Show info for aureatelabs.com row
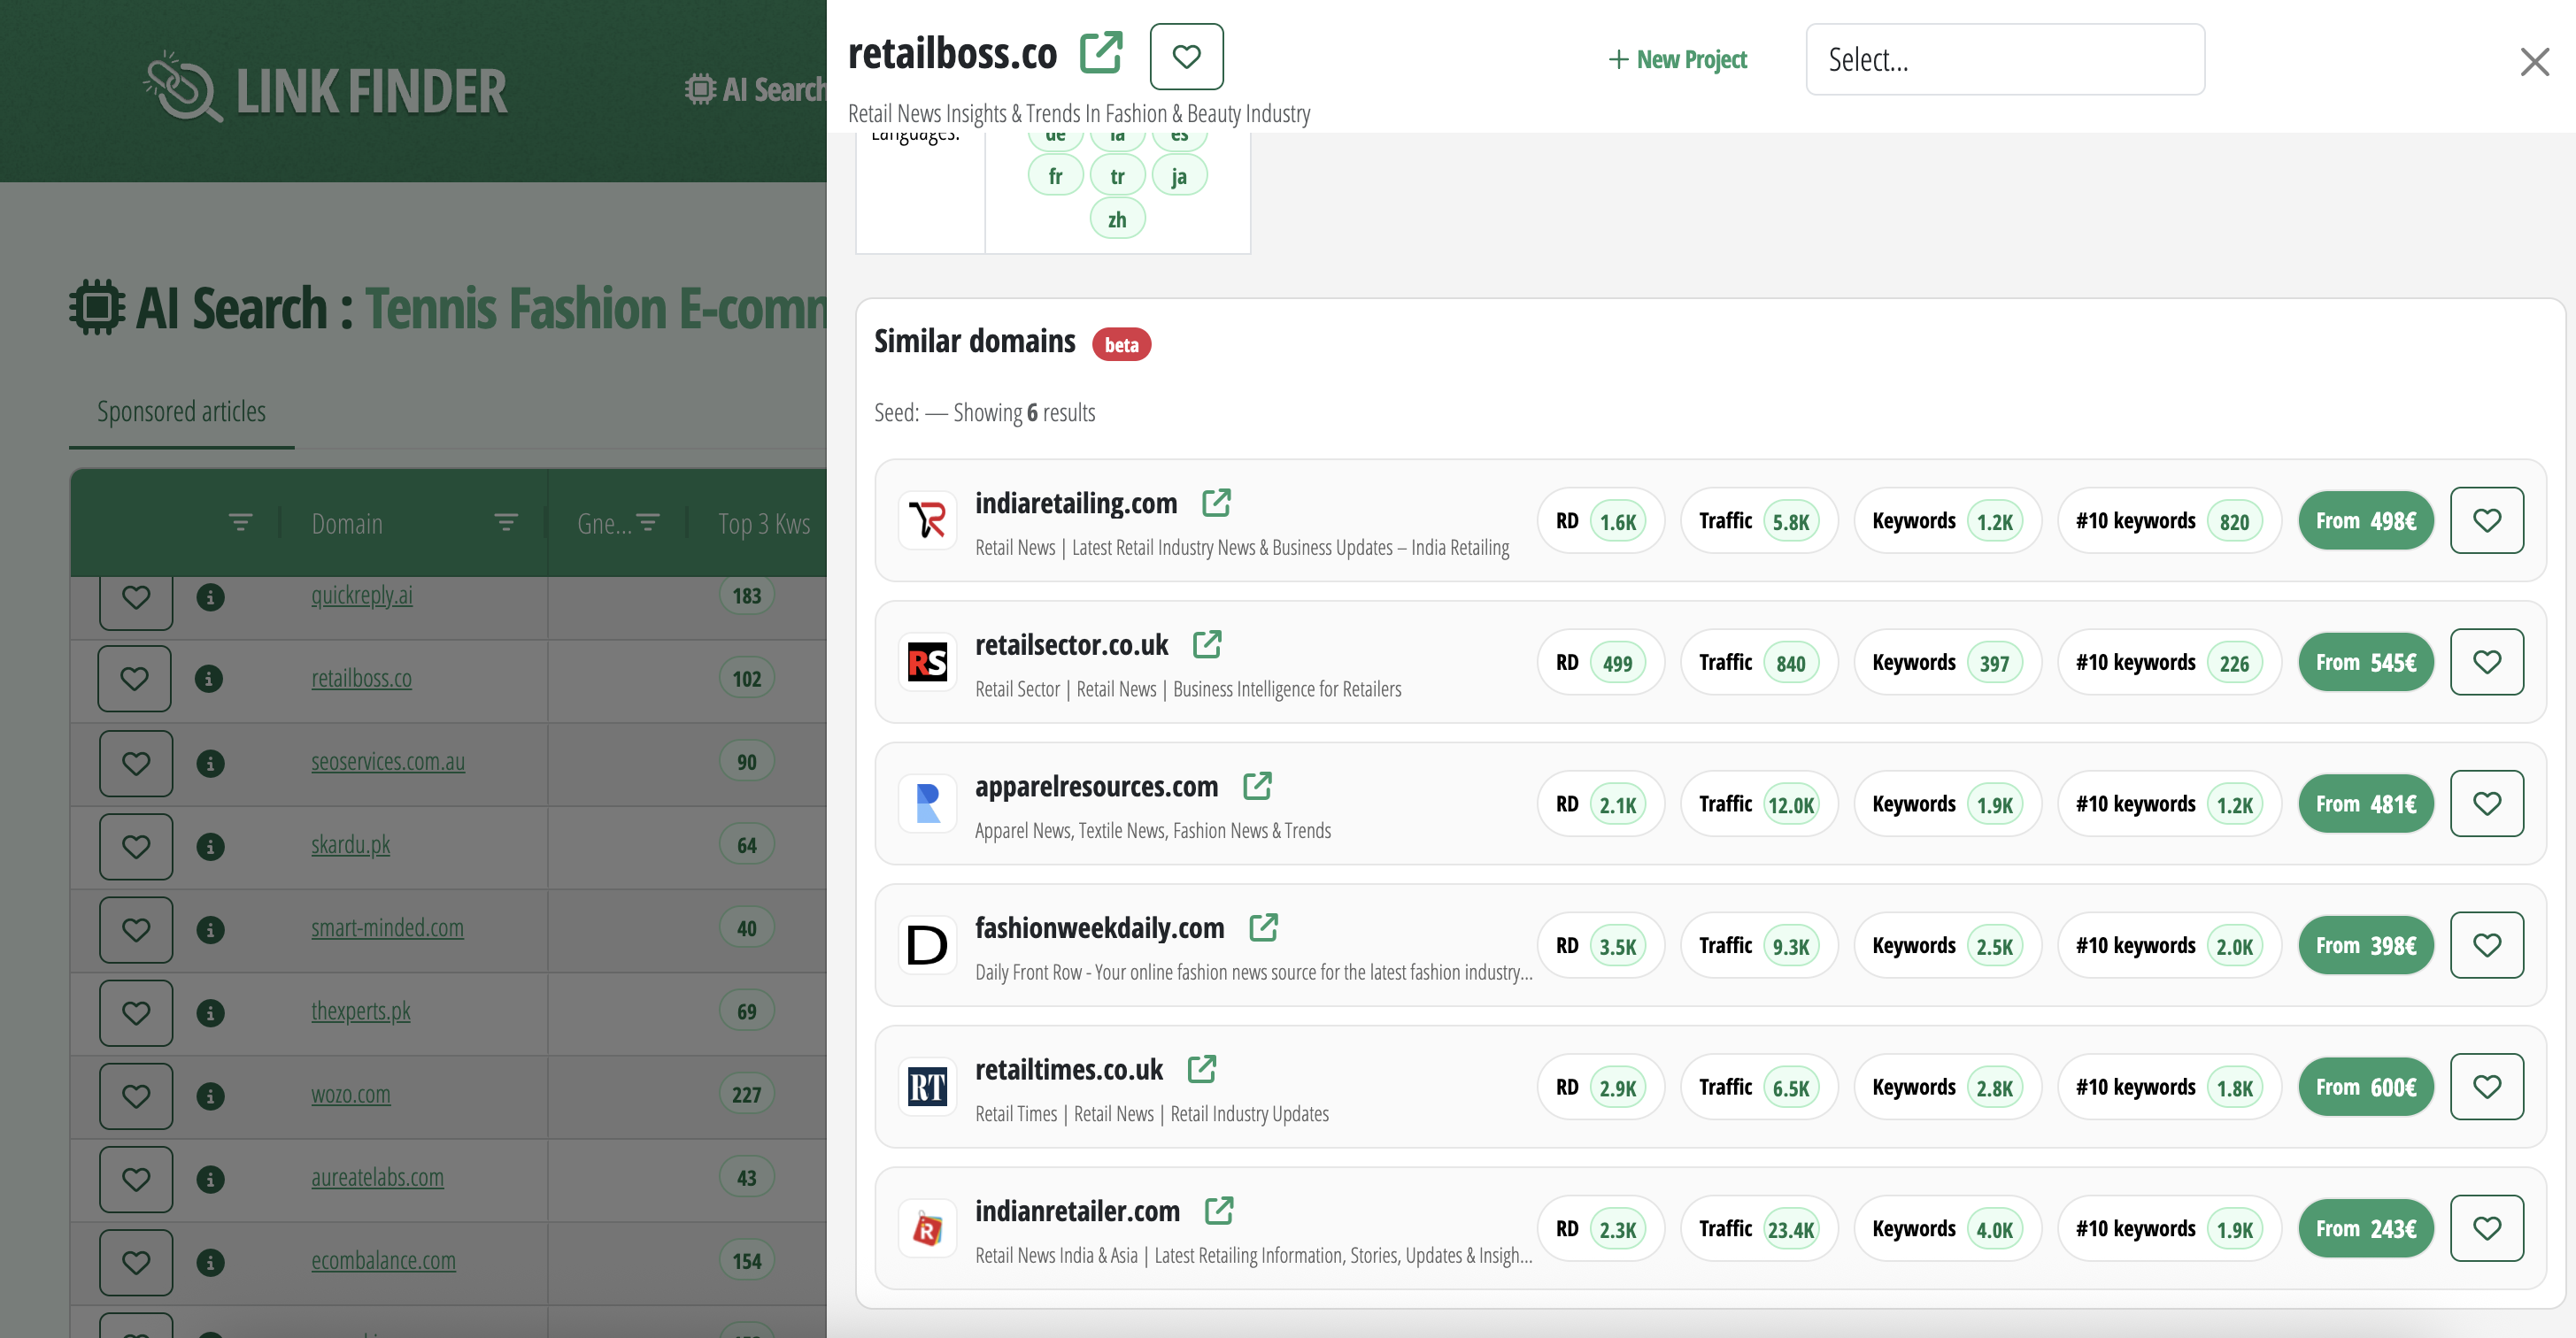 [209, 1179]
